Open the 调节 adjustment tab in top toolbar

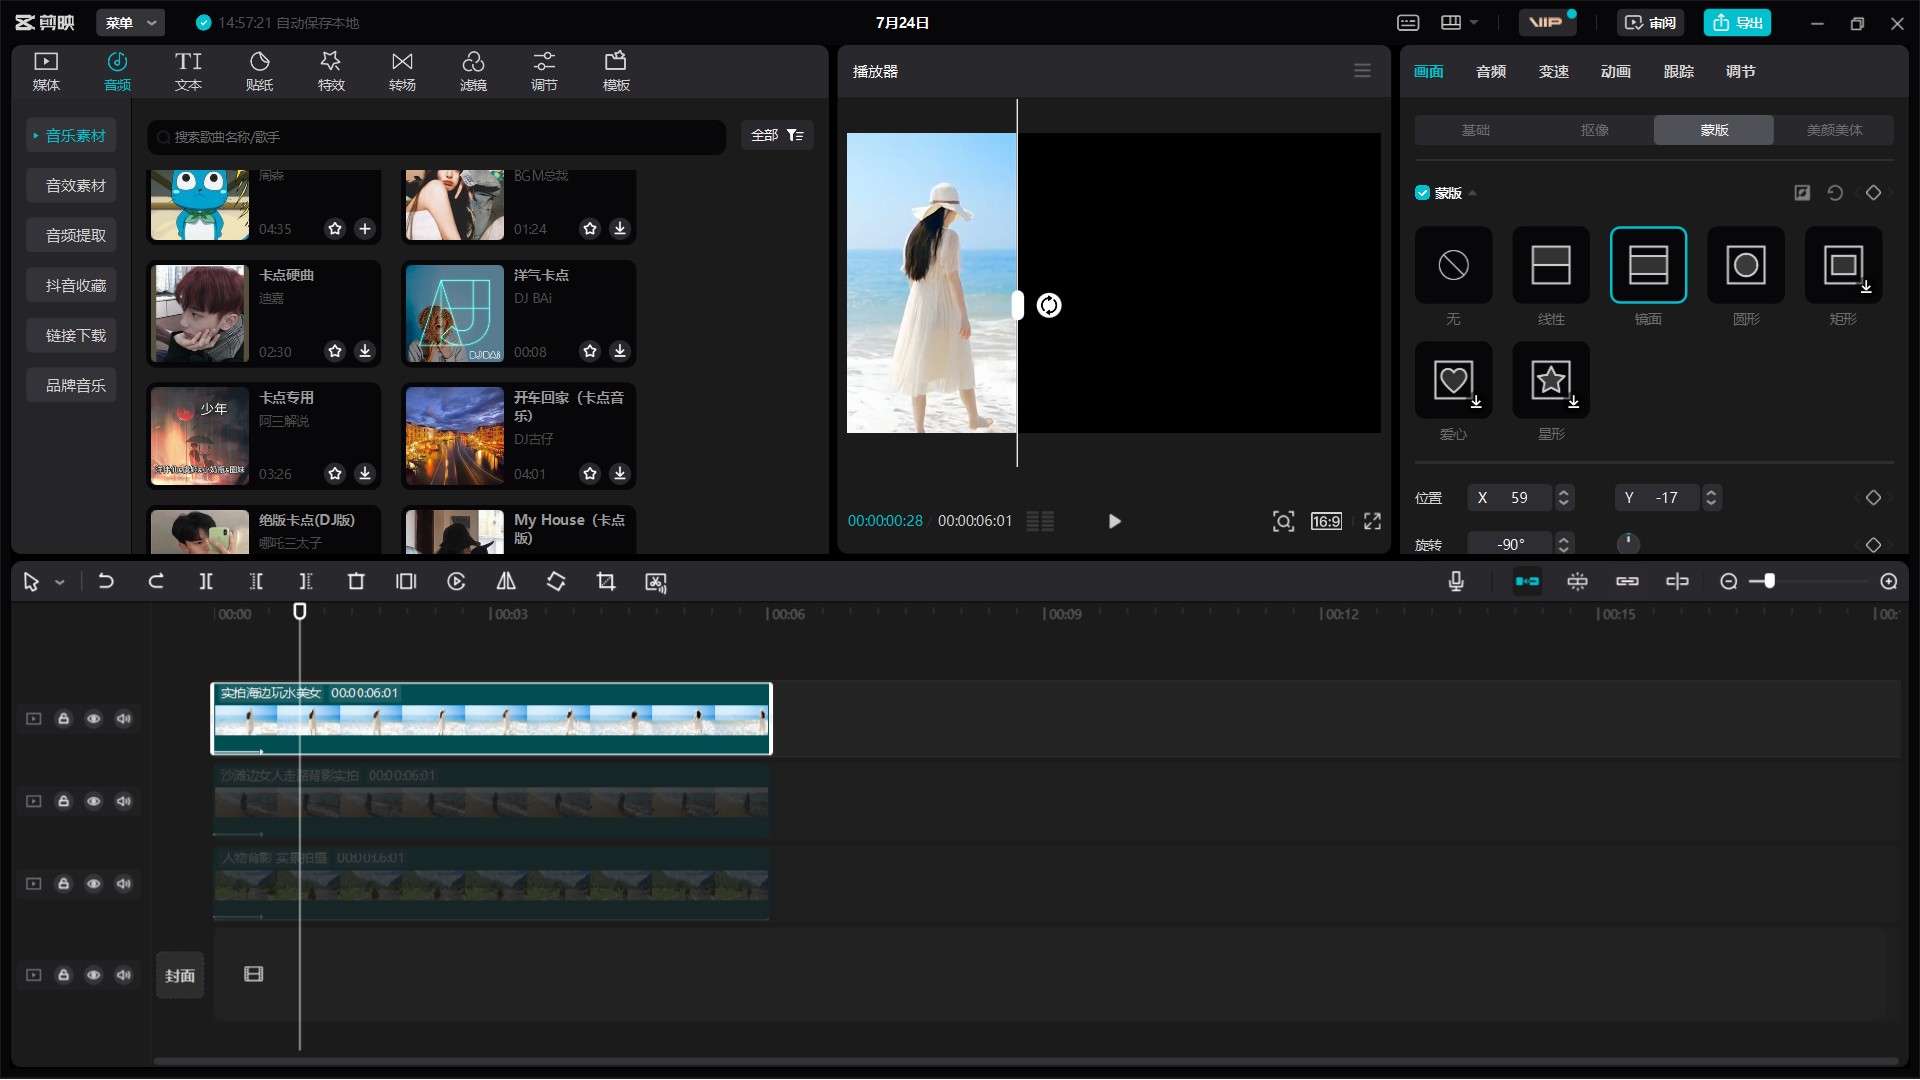(544, 71)
